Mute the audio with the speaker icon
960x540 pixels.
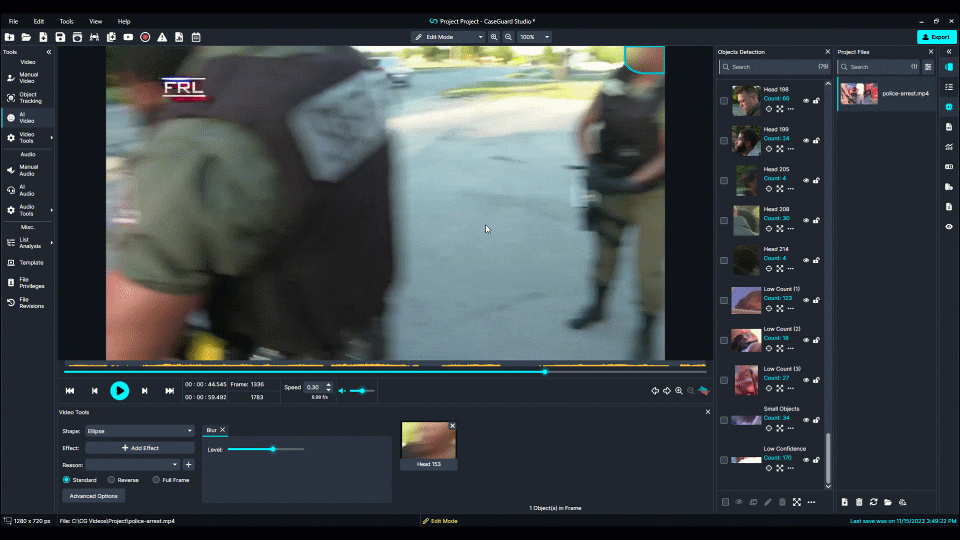click(x=342, y=391)
